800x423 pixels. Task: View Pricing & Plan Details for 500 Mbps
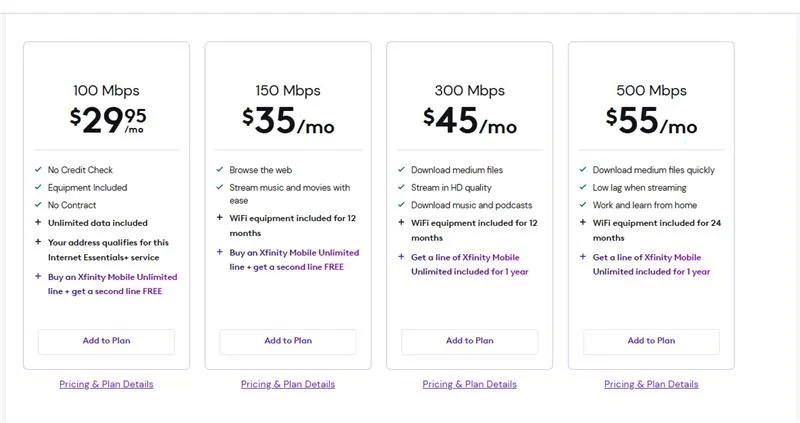point(651,384)
